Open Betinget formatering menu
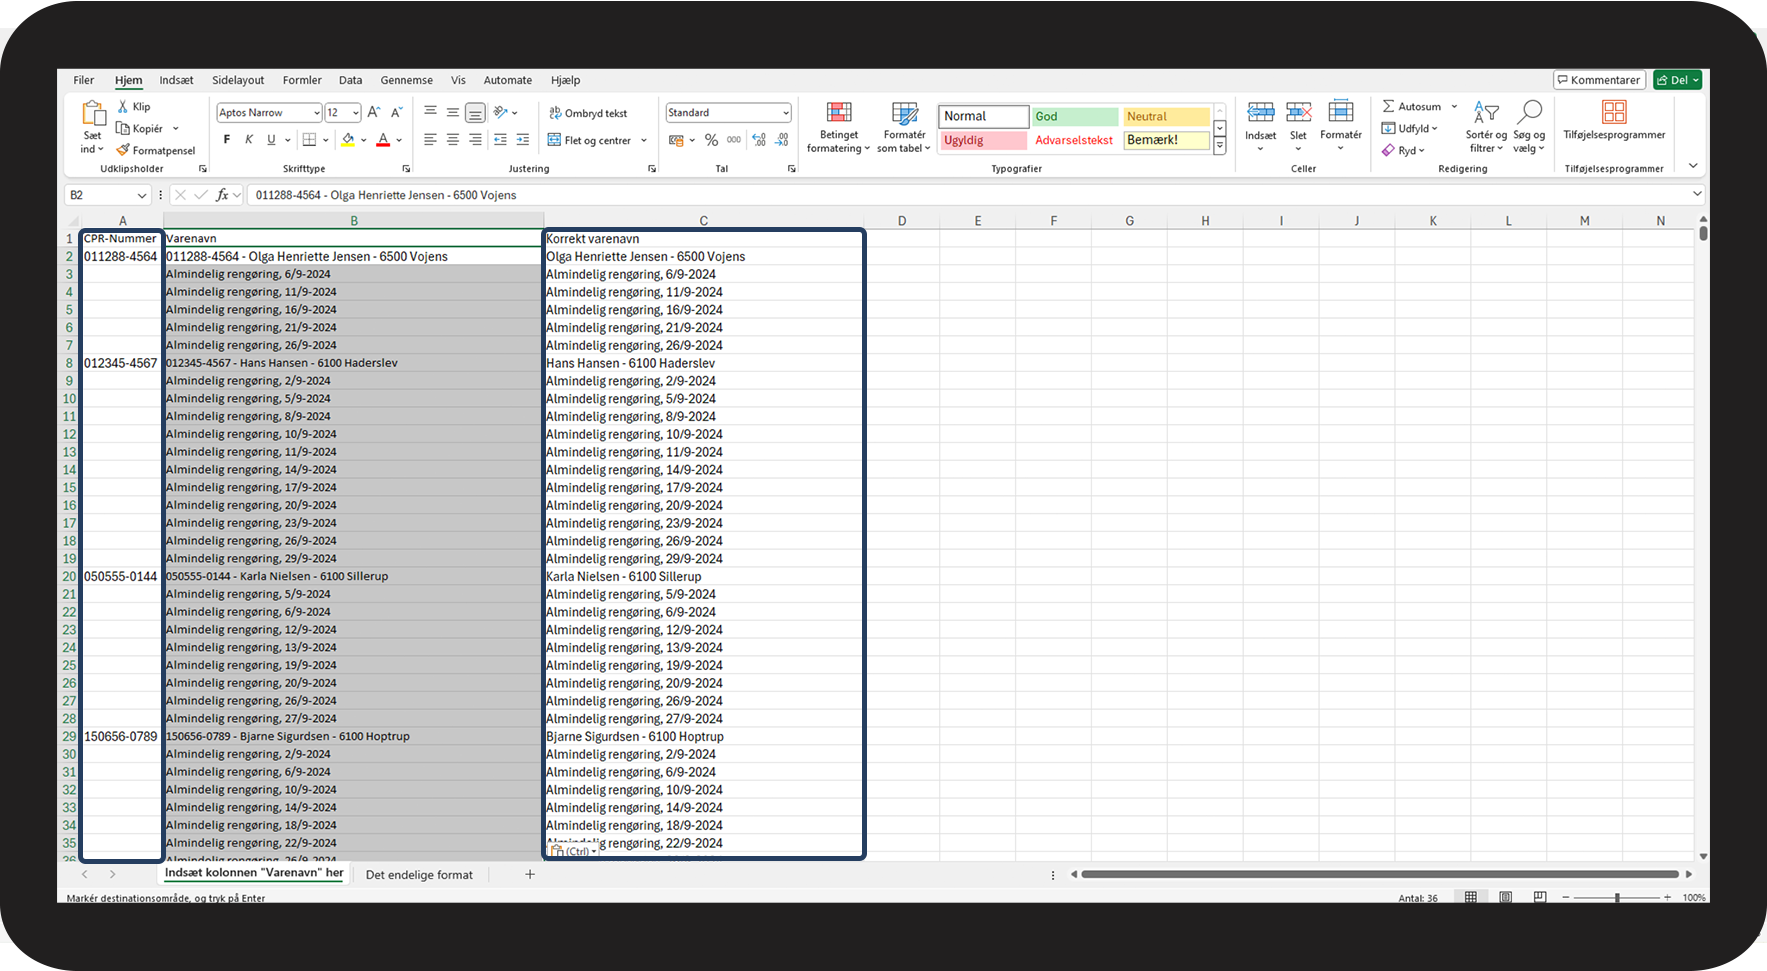 838,127
